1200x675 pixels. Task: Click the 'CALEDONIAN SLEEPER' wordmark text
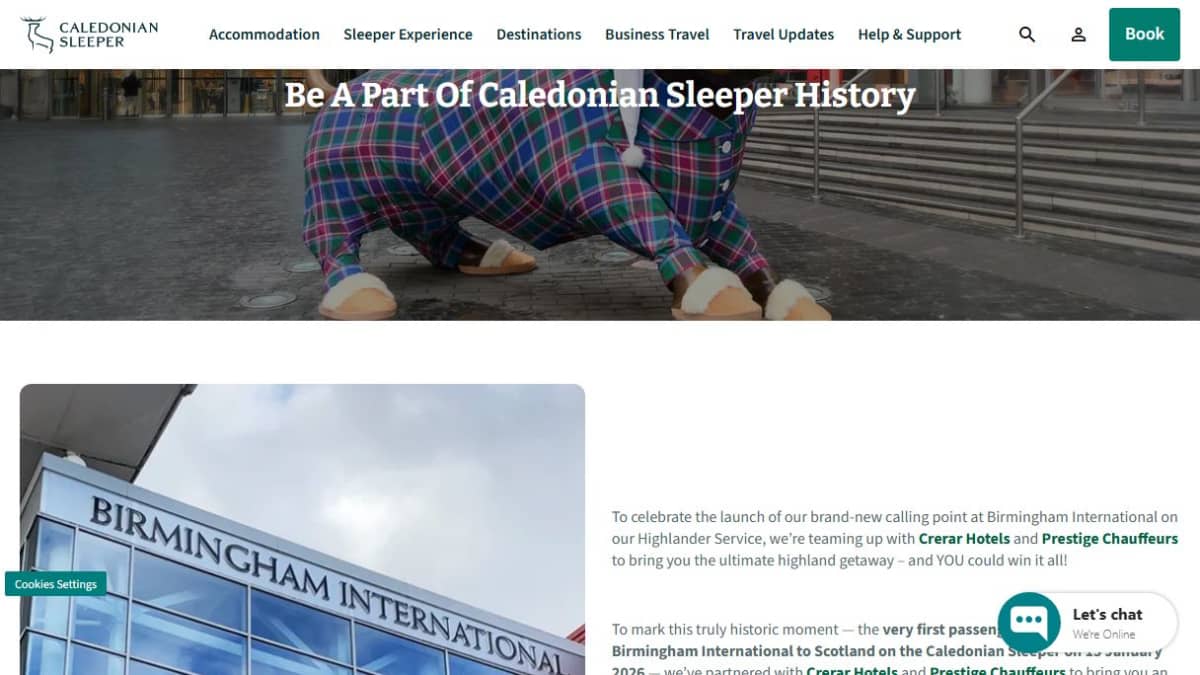point(108,35)
